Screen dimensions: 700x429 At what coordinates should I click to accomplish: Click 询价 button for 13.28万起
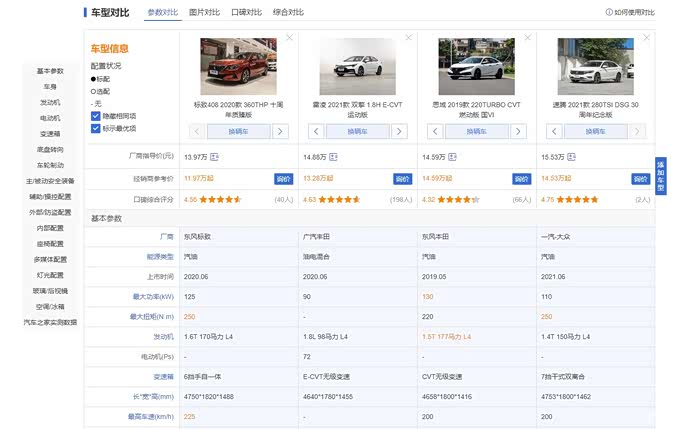coord(402,179)
